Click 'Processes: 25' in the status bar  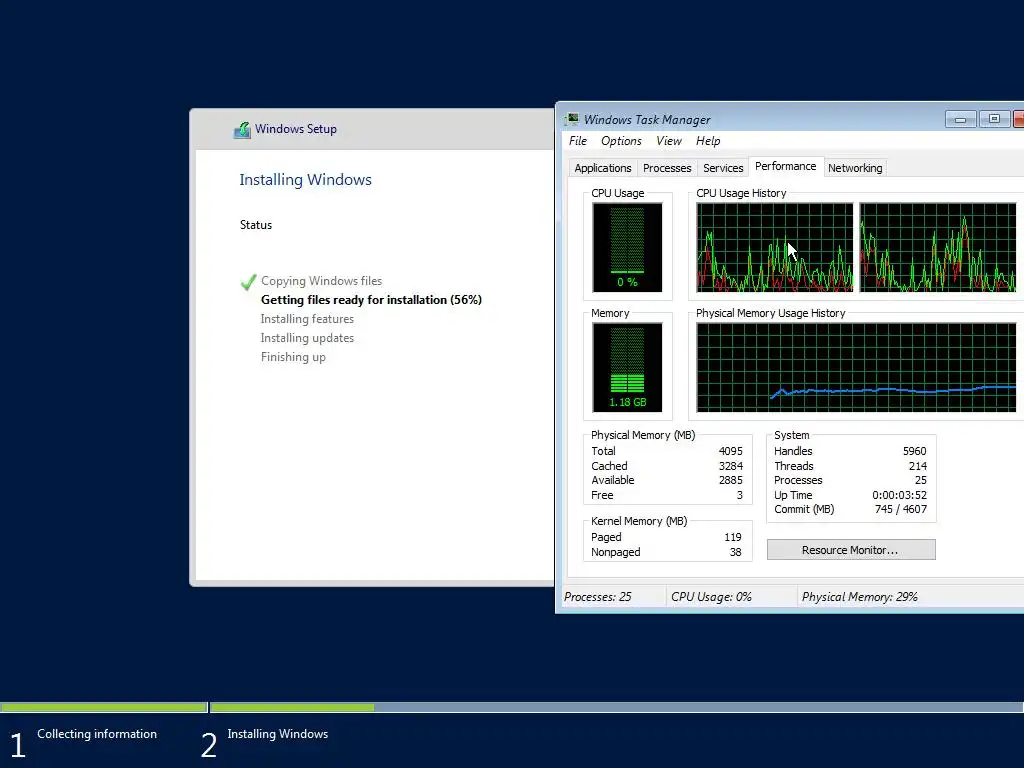pos(598,597)
